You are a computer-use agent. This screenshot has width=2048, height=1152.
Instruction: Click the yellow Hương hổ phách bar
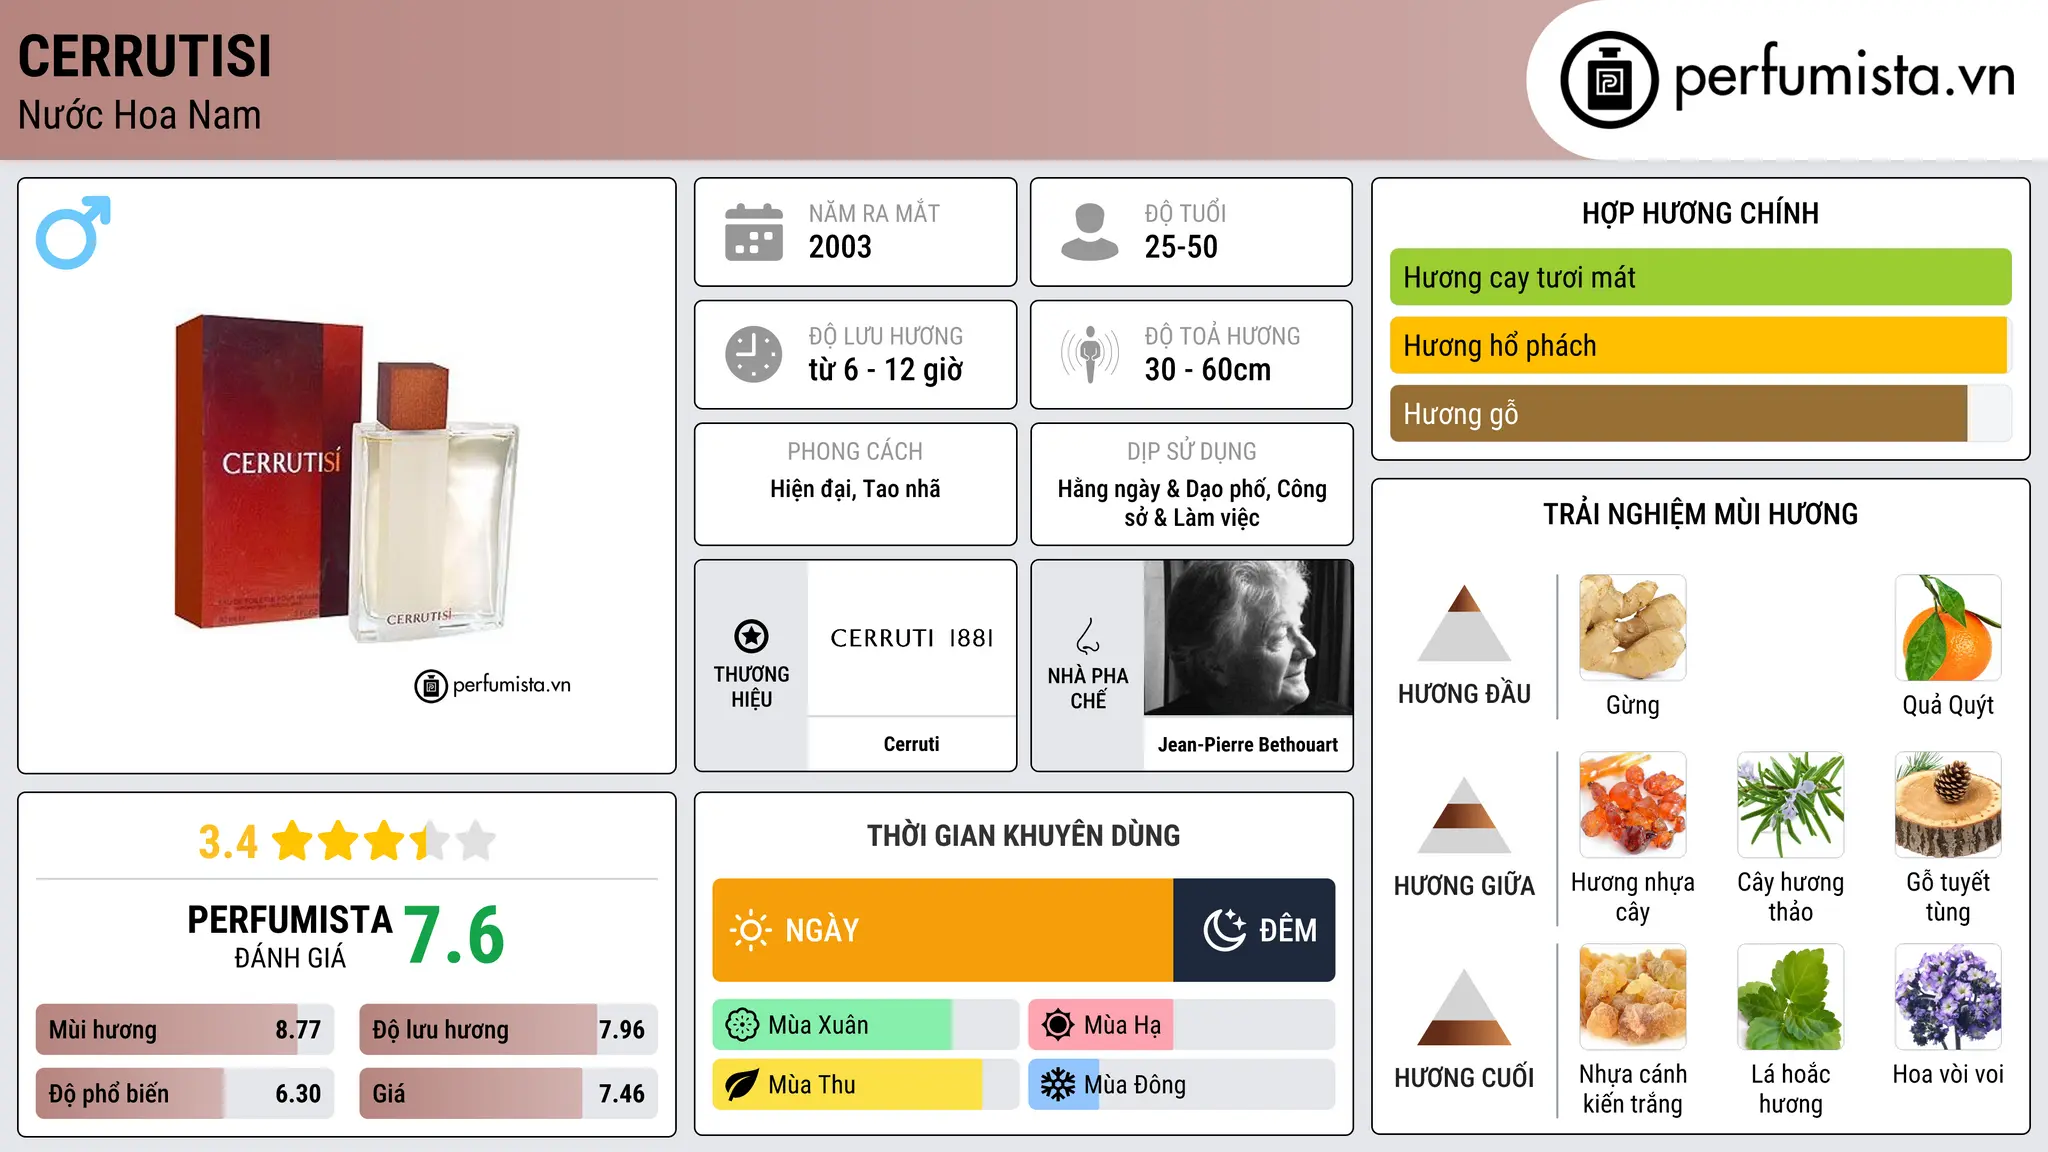pyautogui.click(x=1701, y=345)
